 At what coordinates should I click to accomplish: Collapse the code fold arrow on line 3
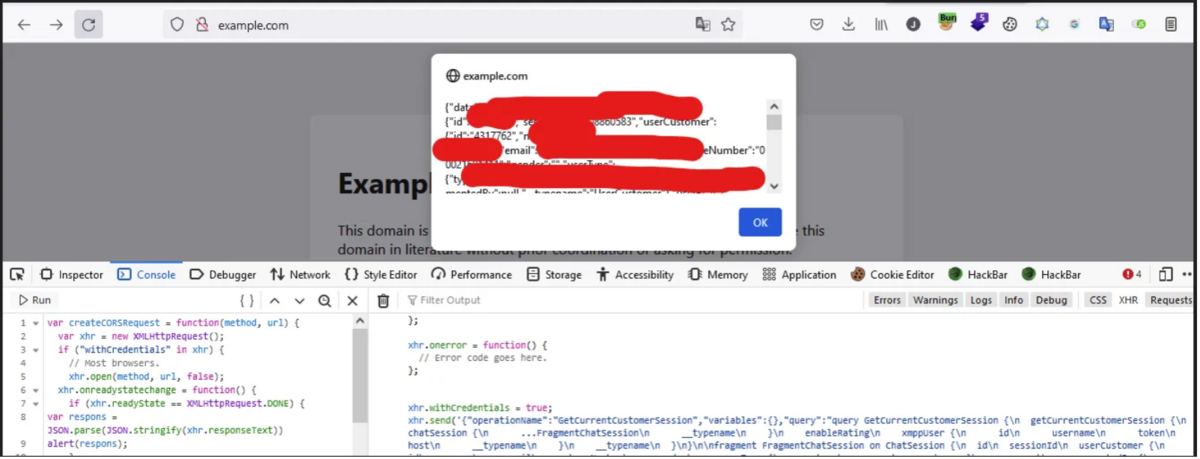(x=36, y=351)
